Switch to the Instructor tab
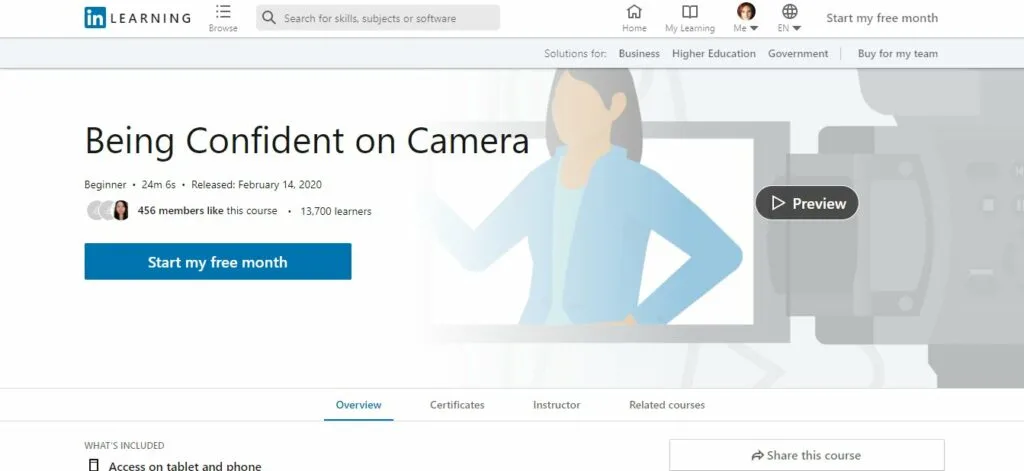The width and height of the screenshot is (1024, 471). click(x=556, y=405)
